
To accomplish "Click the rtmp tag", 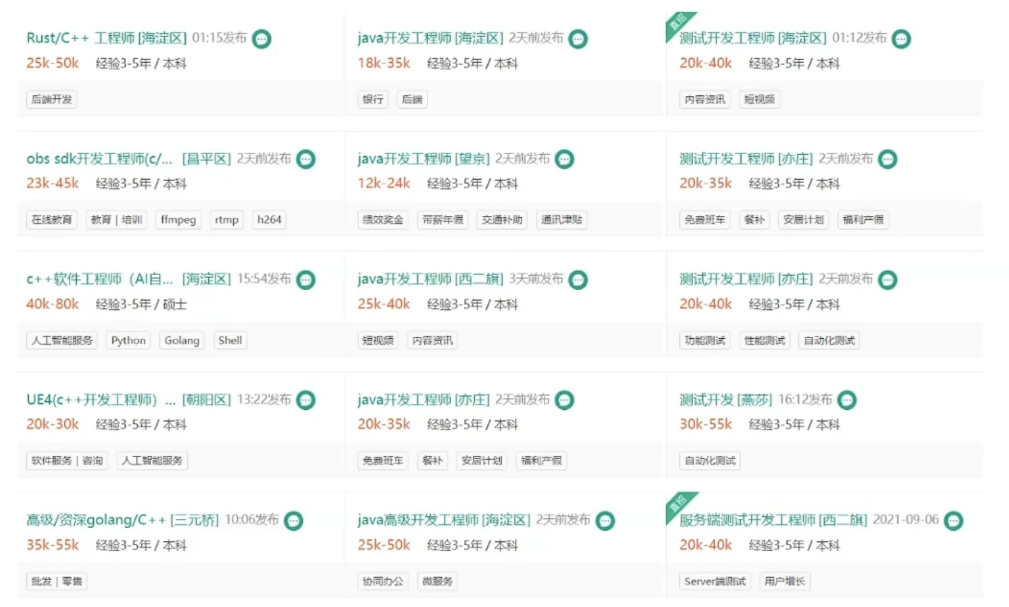I will click(227, 219).
